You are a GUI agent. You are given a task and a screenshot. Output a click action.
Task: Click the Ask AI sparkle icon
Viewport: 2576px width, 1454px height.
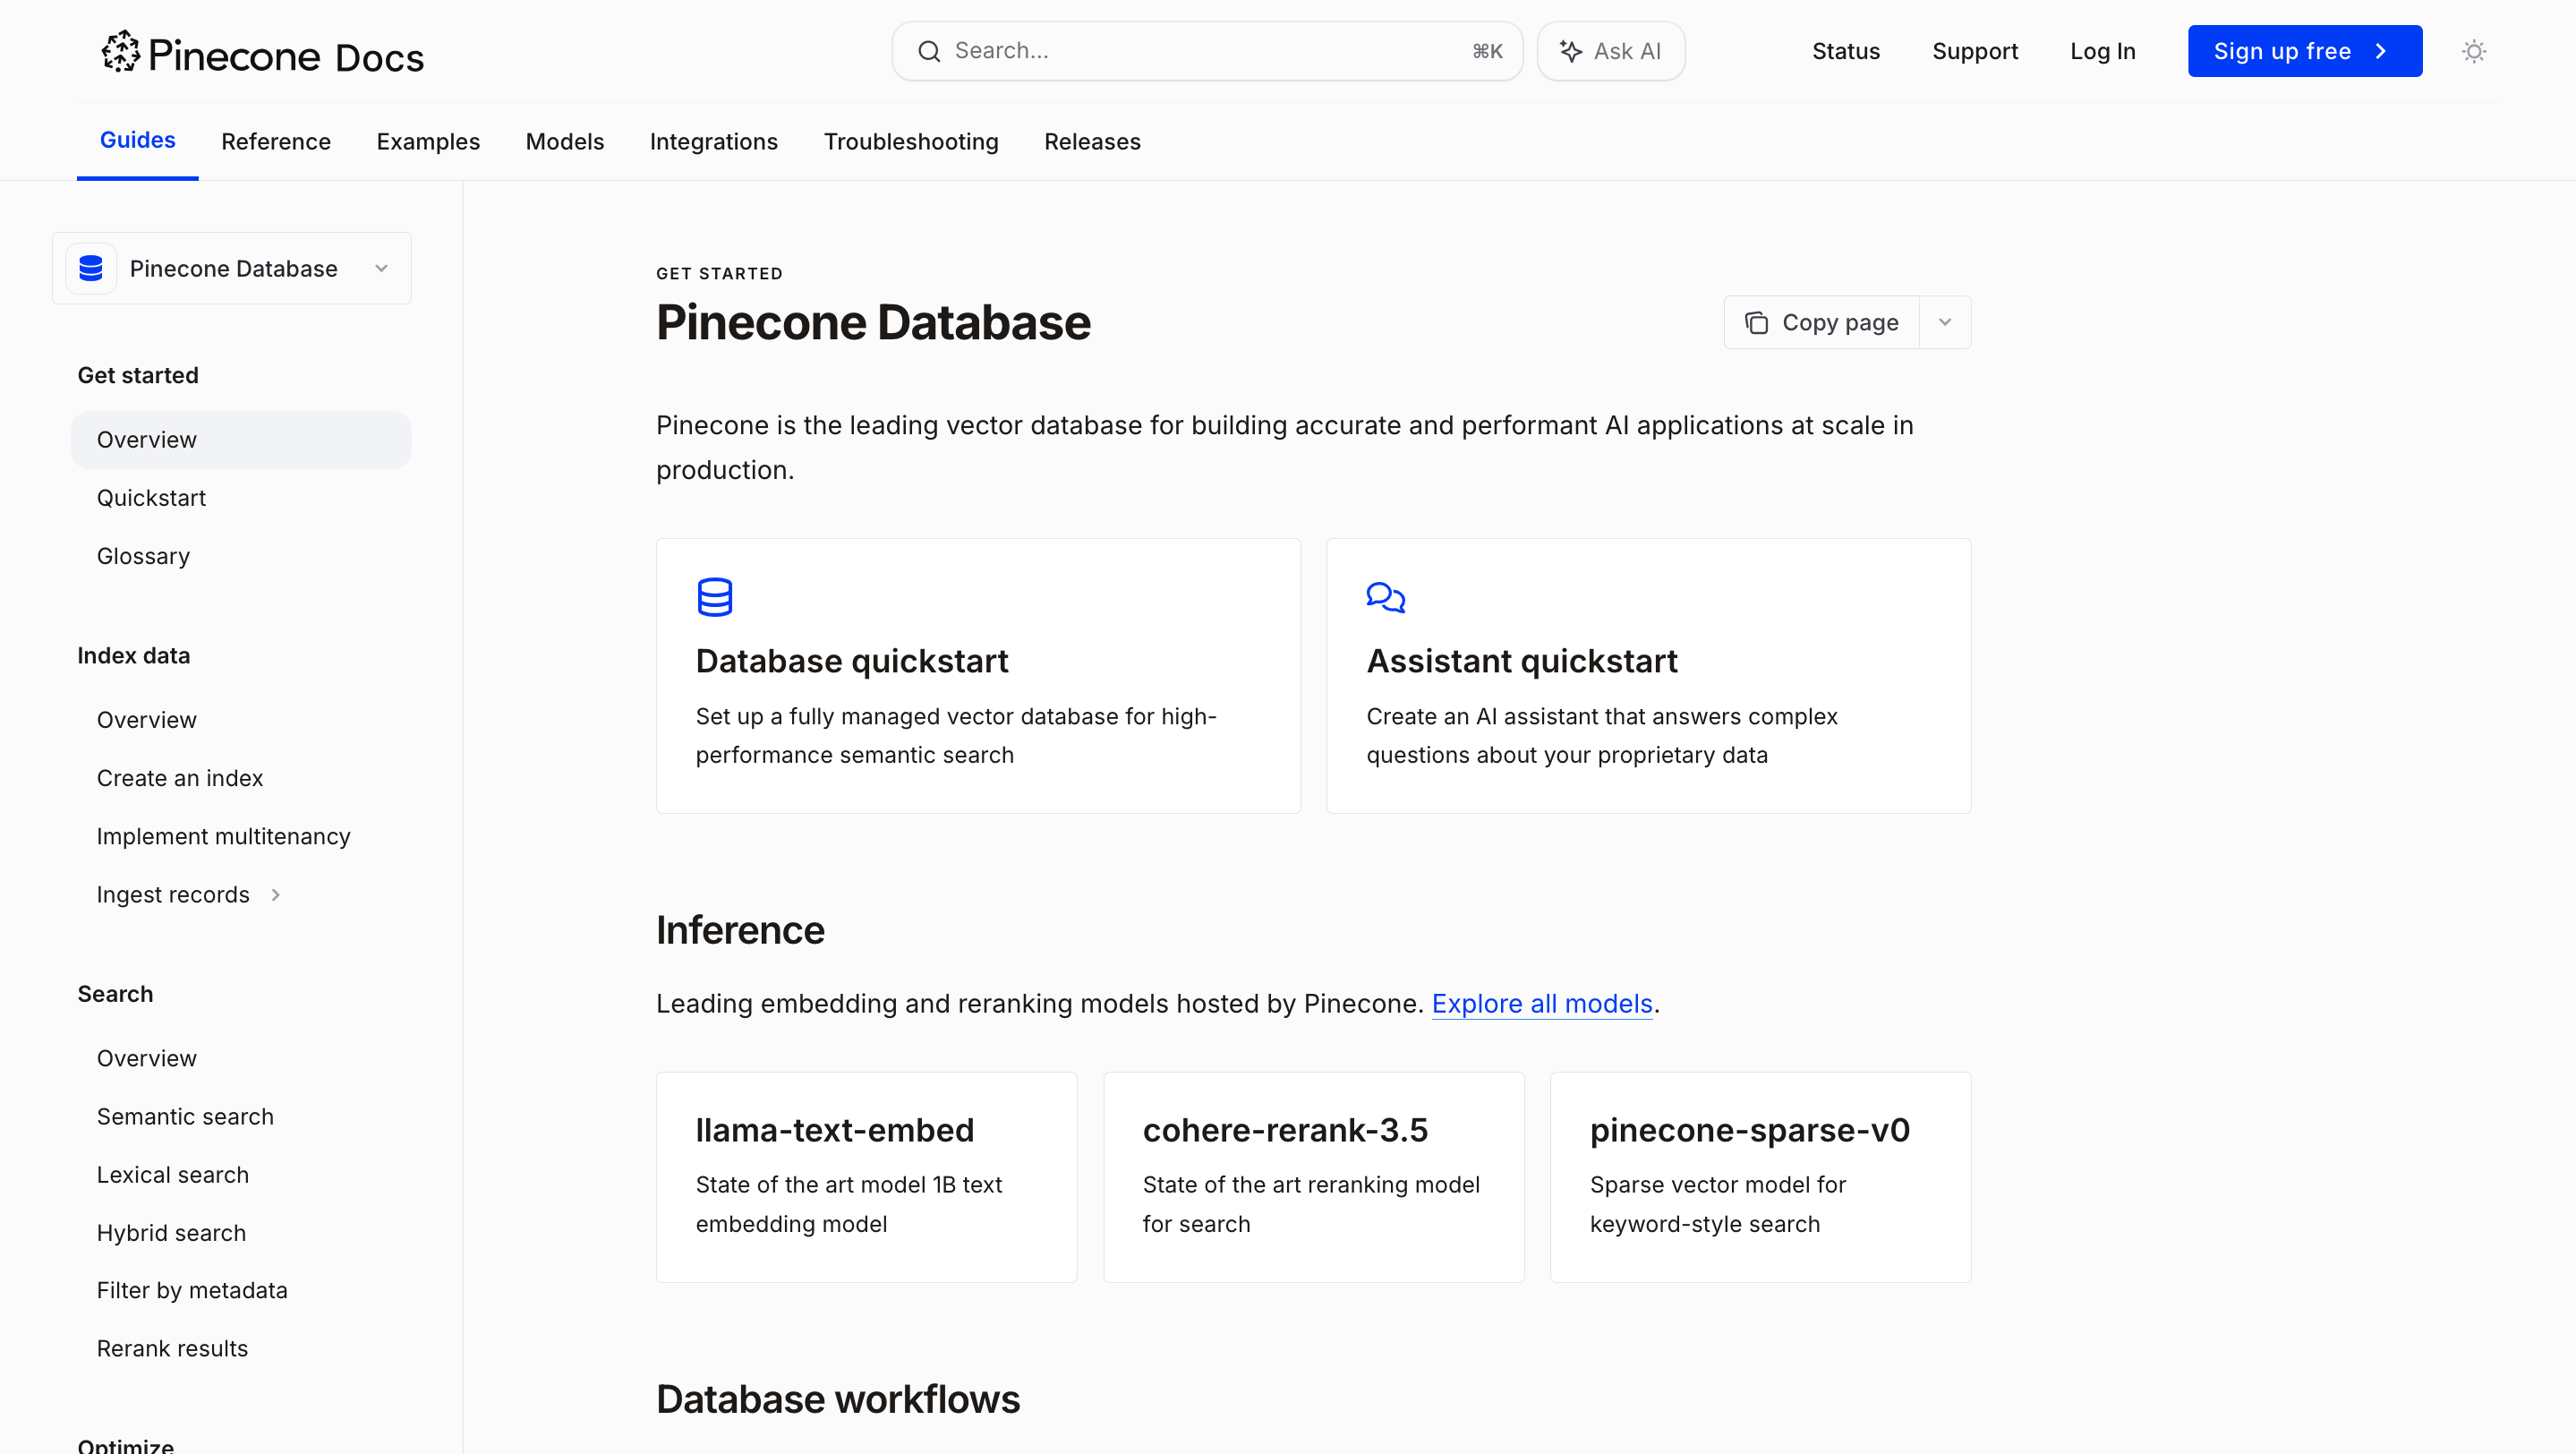(x=1570, y=51)
